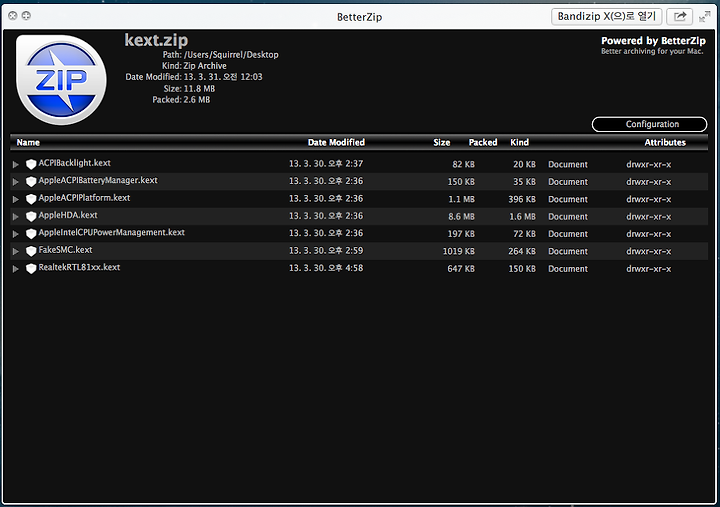Click the large ZIP archive icon
This screenshot has height=507, width=720.
click(x=61, y=80)
